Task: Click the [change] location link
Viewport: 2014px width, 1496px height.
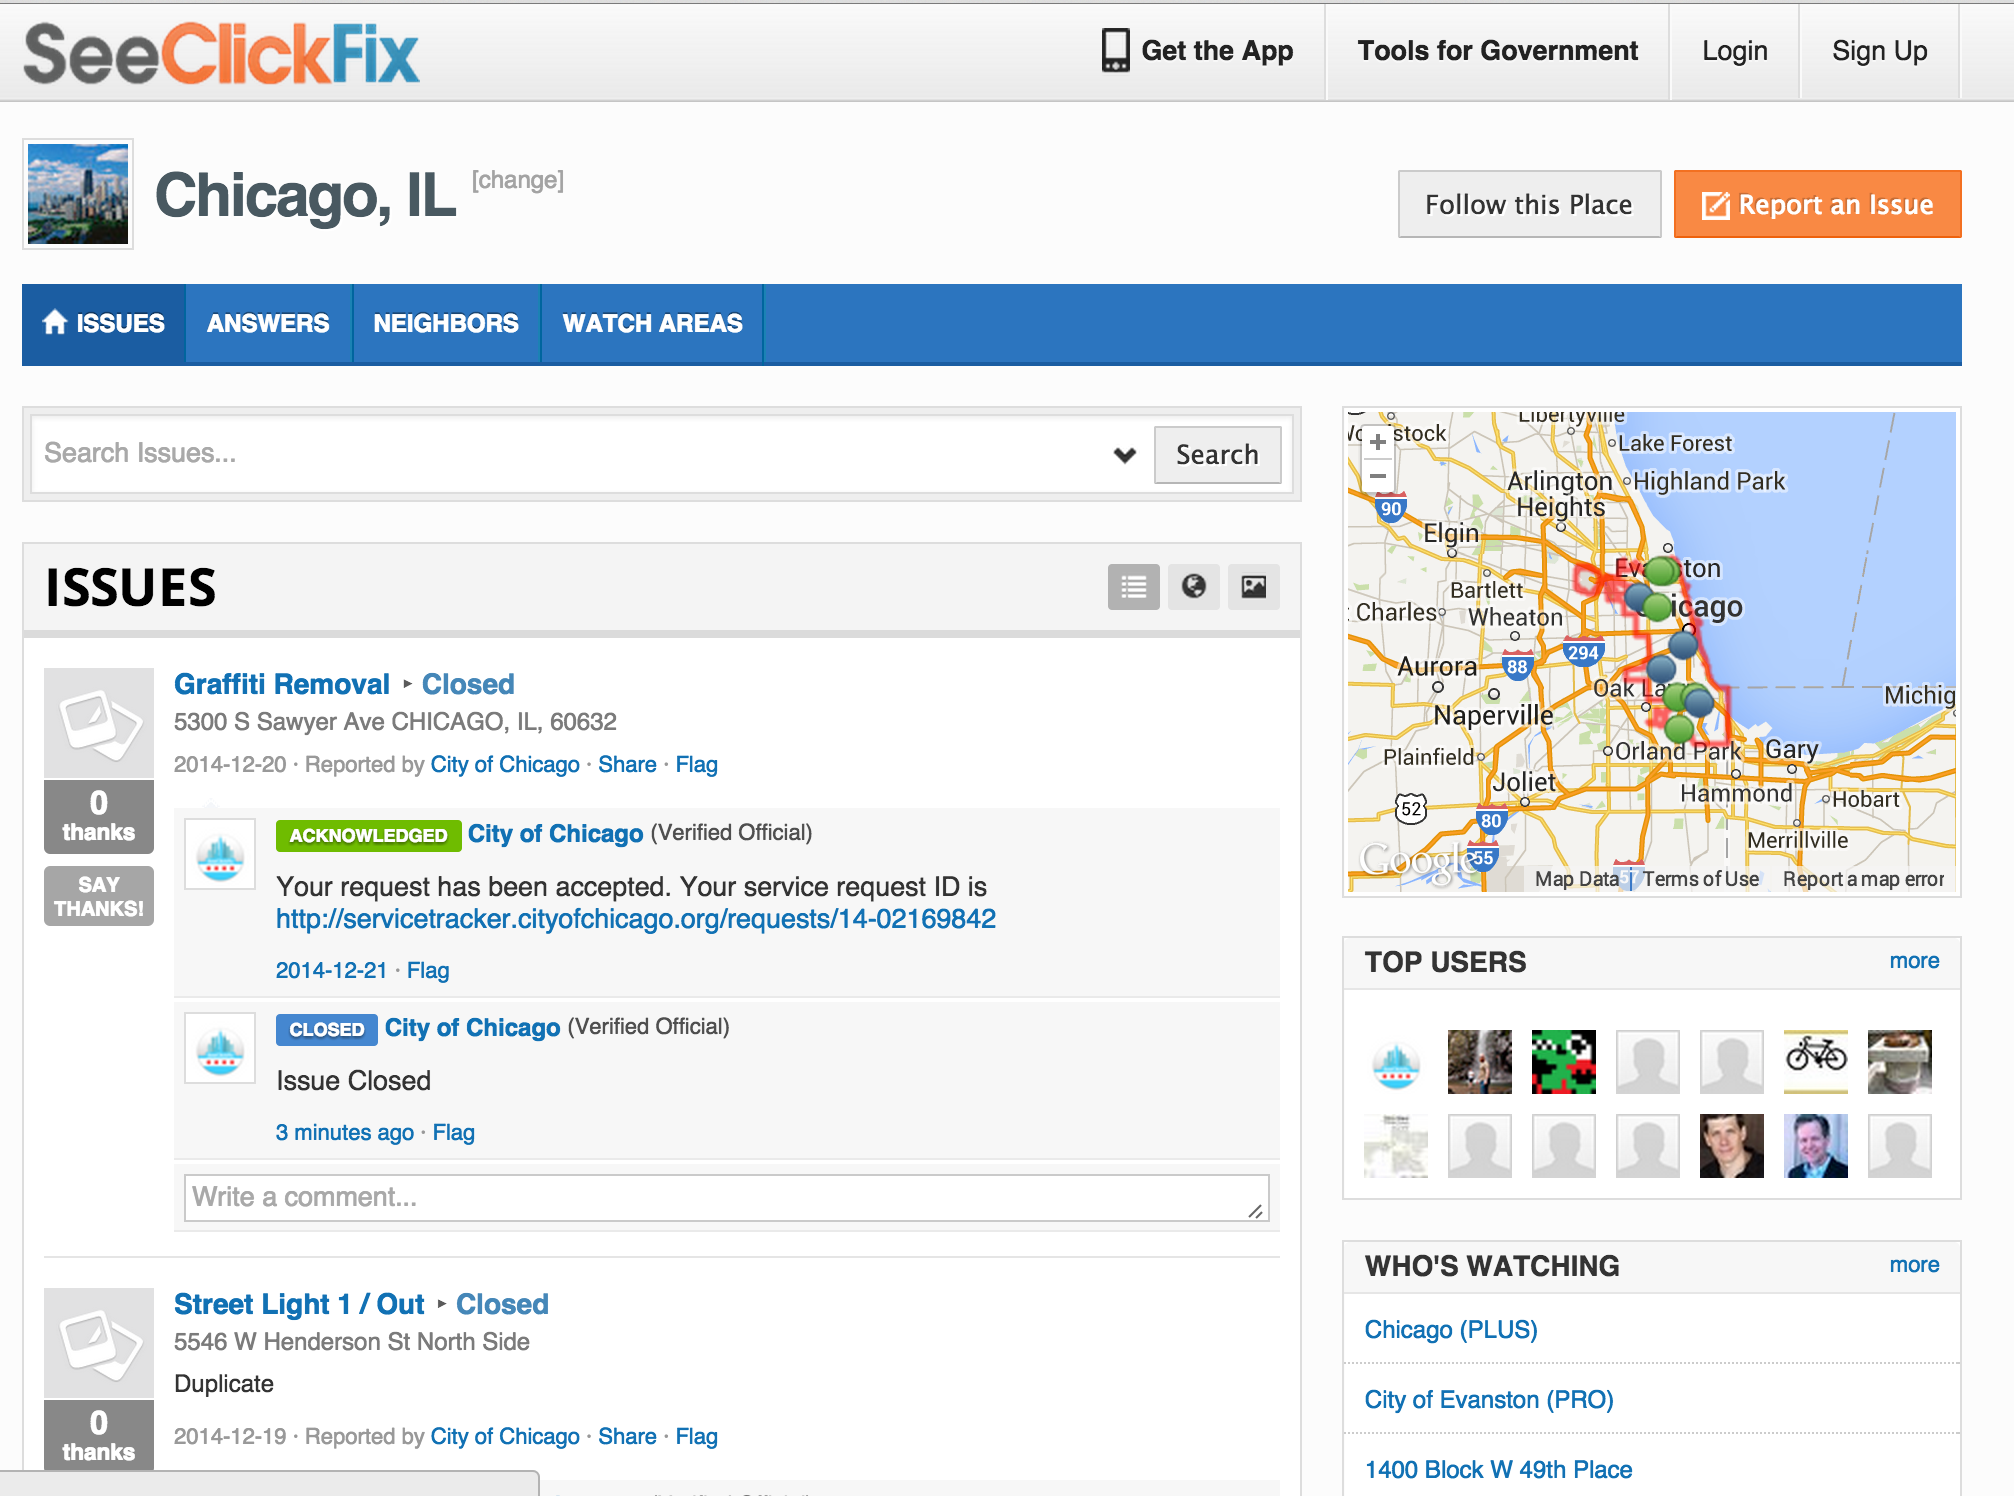Action: pyautogui.click(x=518, y=180)
